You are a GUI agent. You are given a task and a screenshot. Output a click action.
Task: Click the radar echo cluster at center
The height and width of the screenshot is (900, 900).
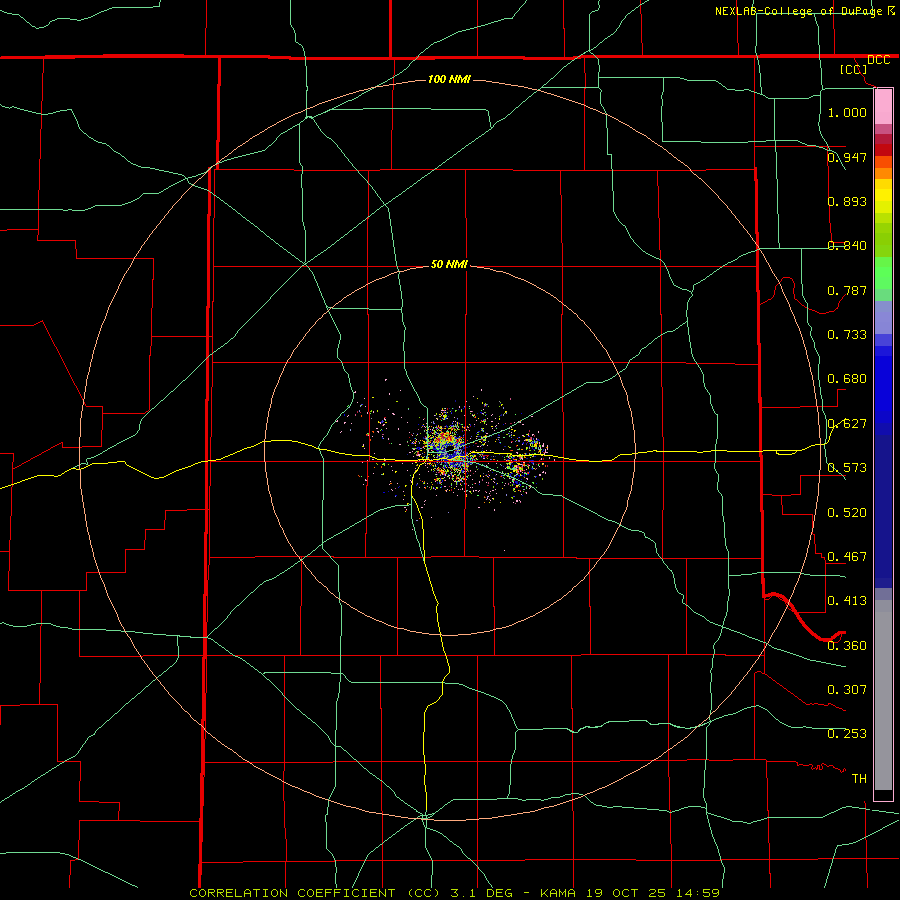click(451, 451)
